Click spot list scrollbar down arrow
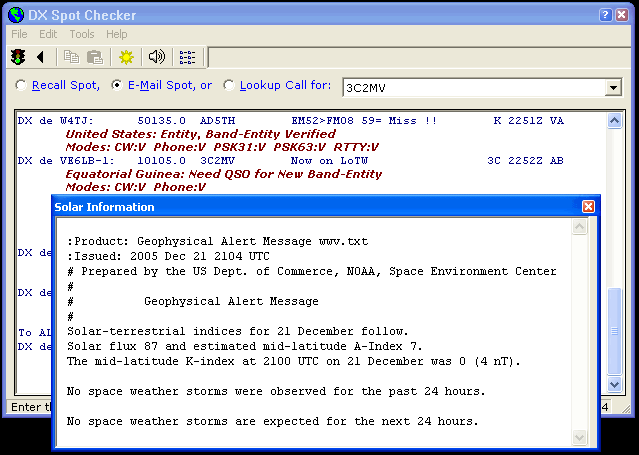Viewport: 639px width, 455px height. coord(614,384)
